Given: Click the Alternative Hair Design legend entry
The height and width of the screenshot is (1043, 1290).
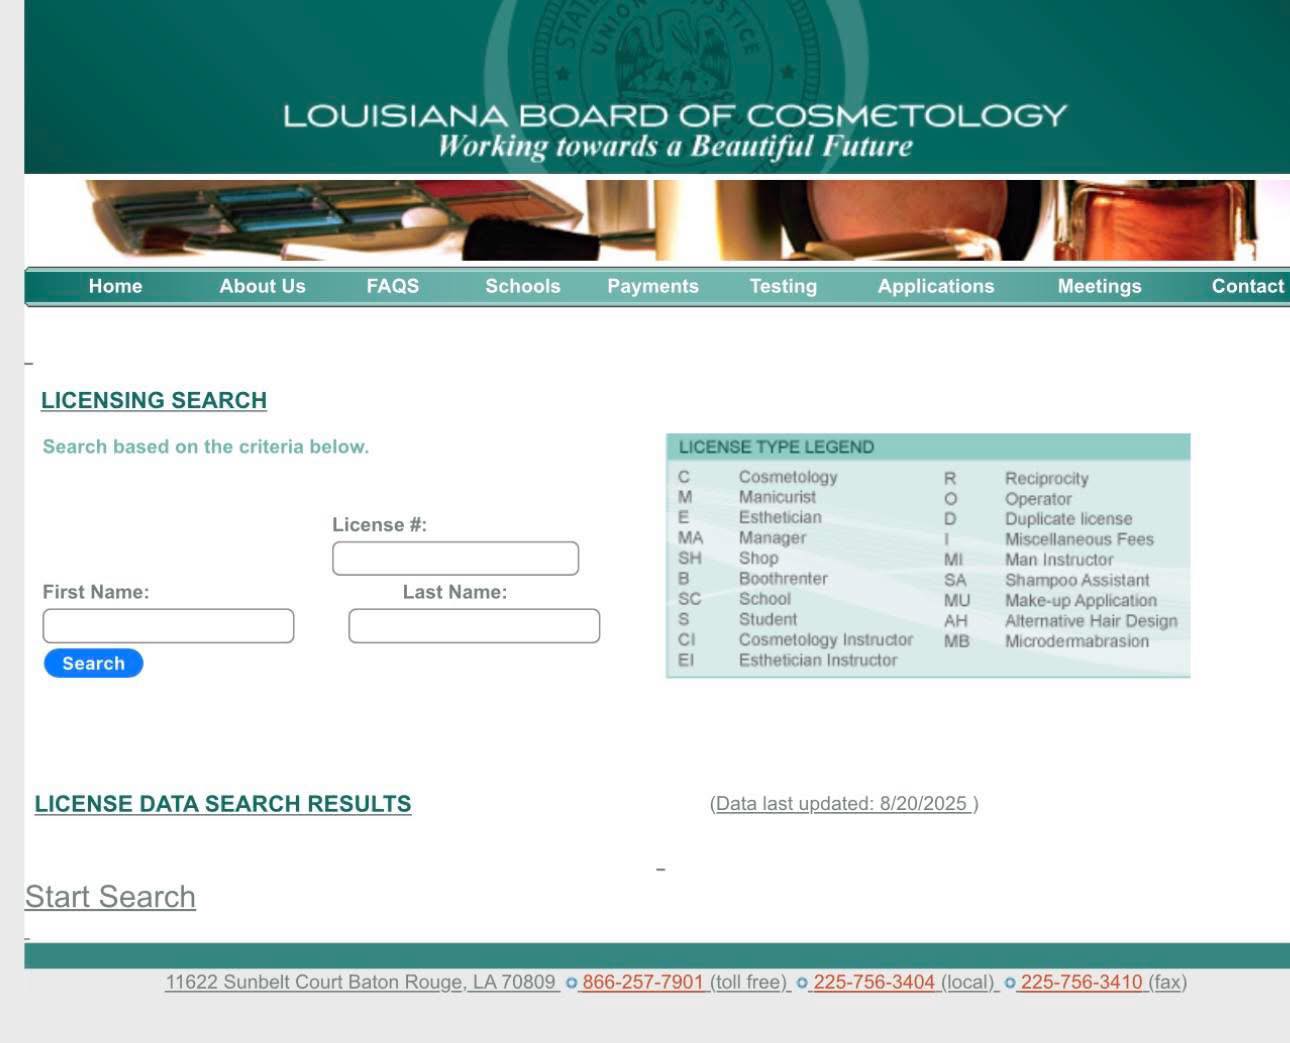Looking at the screenshot, I should [x=1091, y=621].
